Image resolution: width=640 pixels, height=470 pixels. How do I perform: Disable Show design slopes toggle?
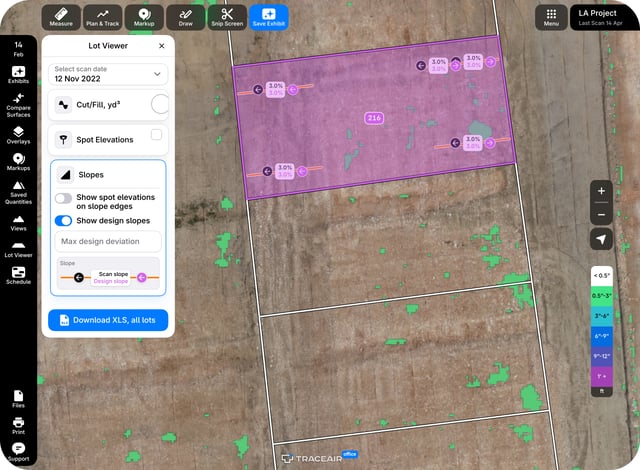(x=63, y=221)
